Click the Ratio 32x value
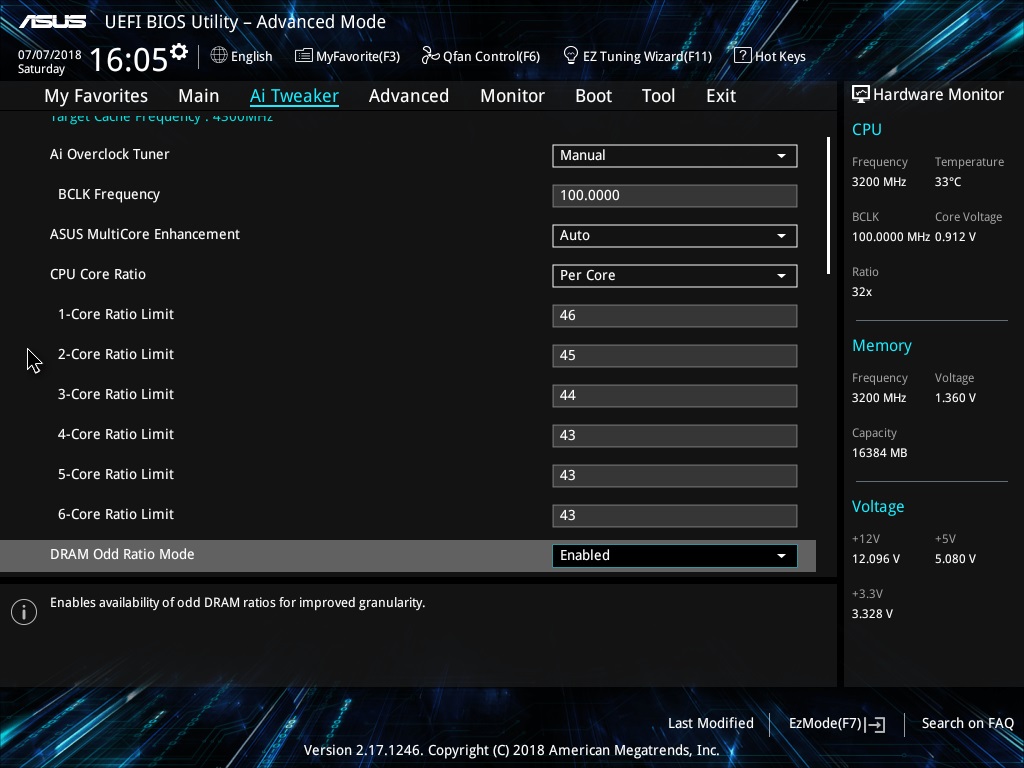 click(x=862, y=291)
